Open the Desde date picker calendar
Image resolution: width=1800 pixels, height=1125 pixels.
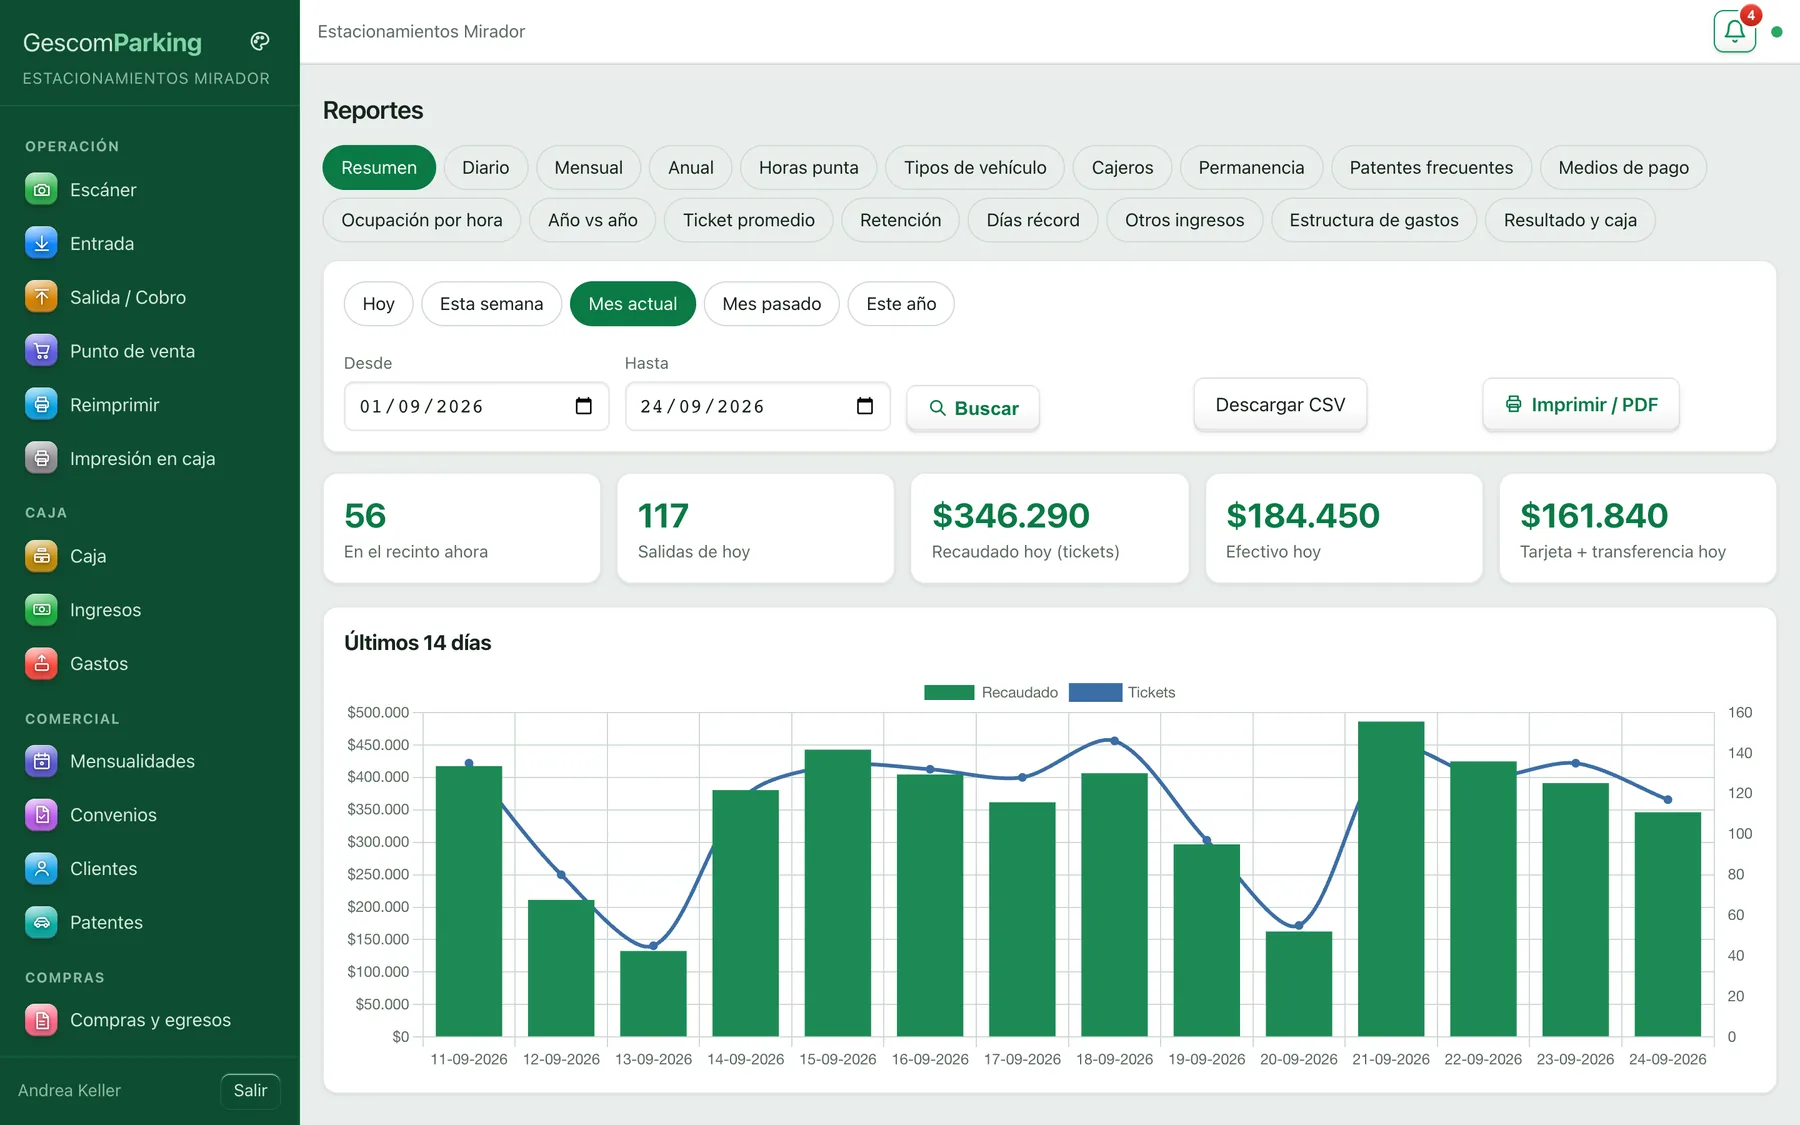(x=584, y=406)
